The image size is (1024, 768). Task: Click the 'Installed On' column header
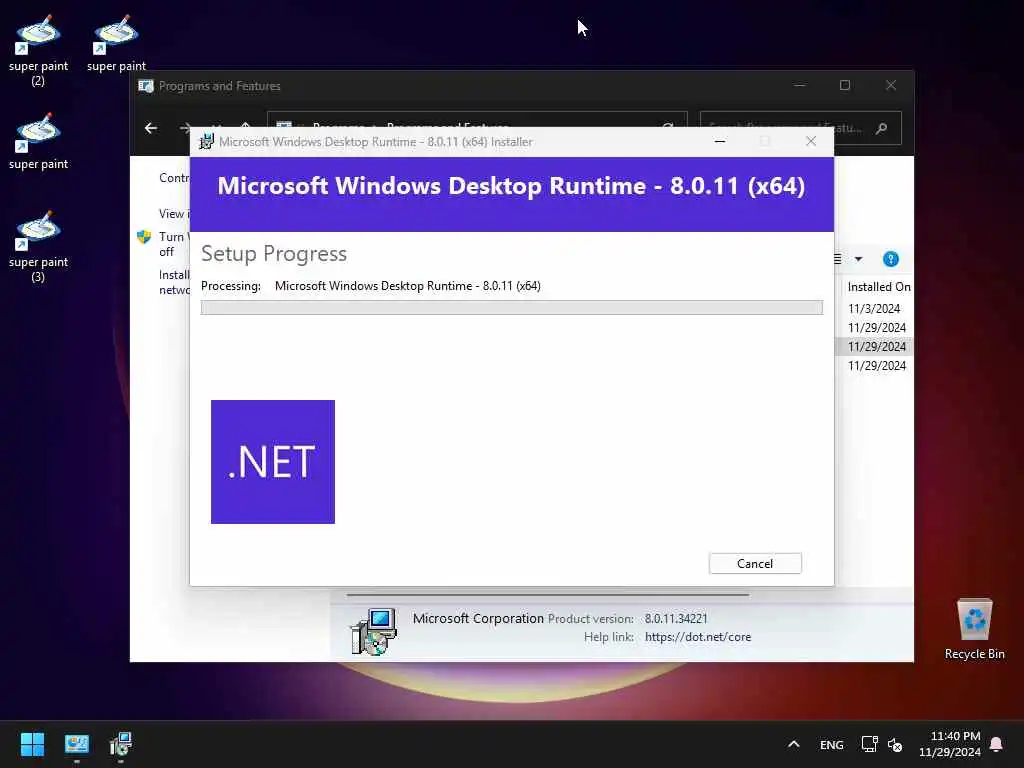click(878, 287)
